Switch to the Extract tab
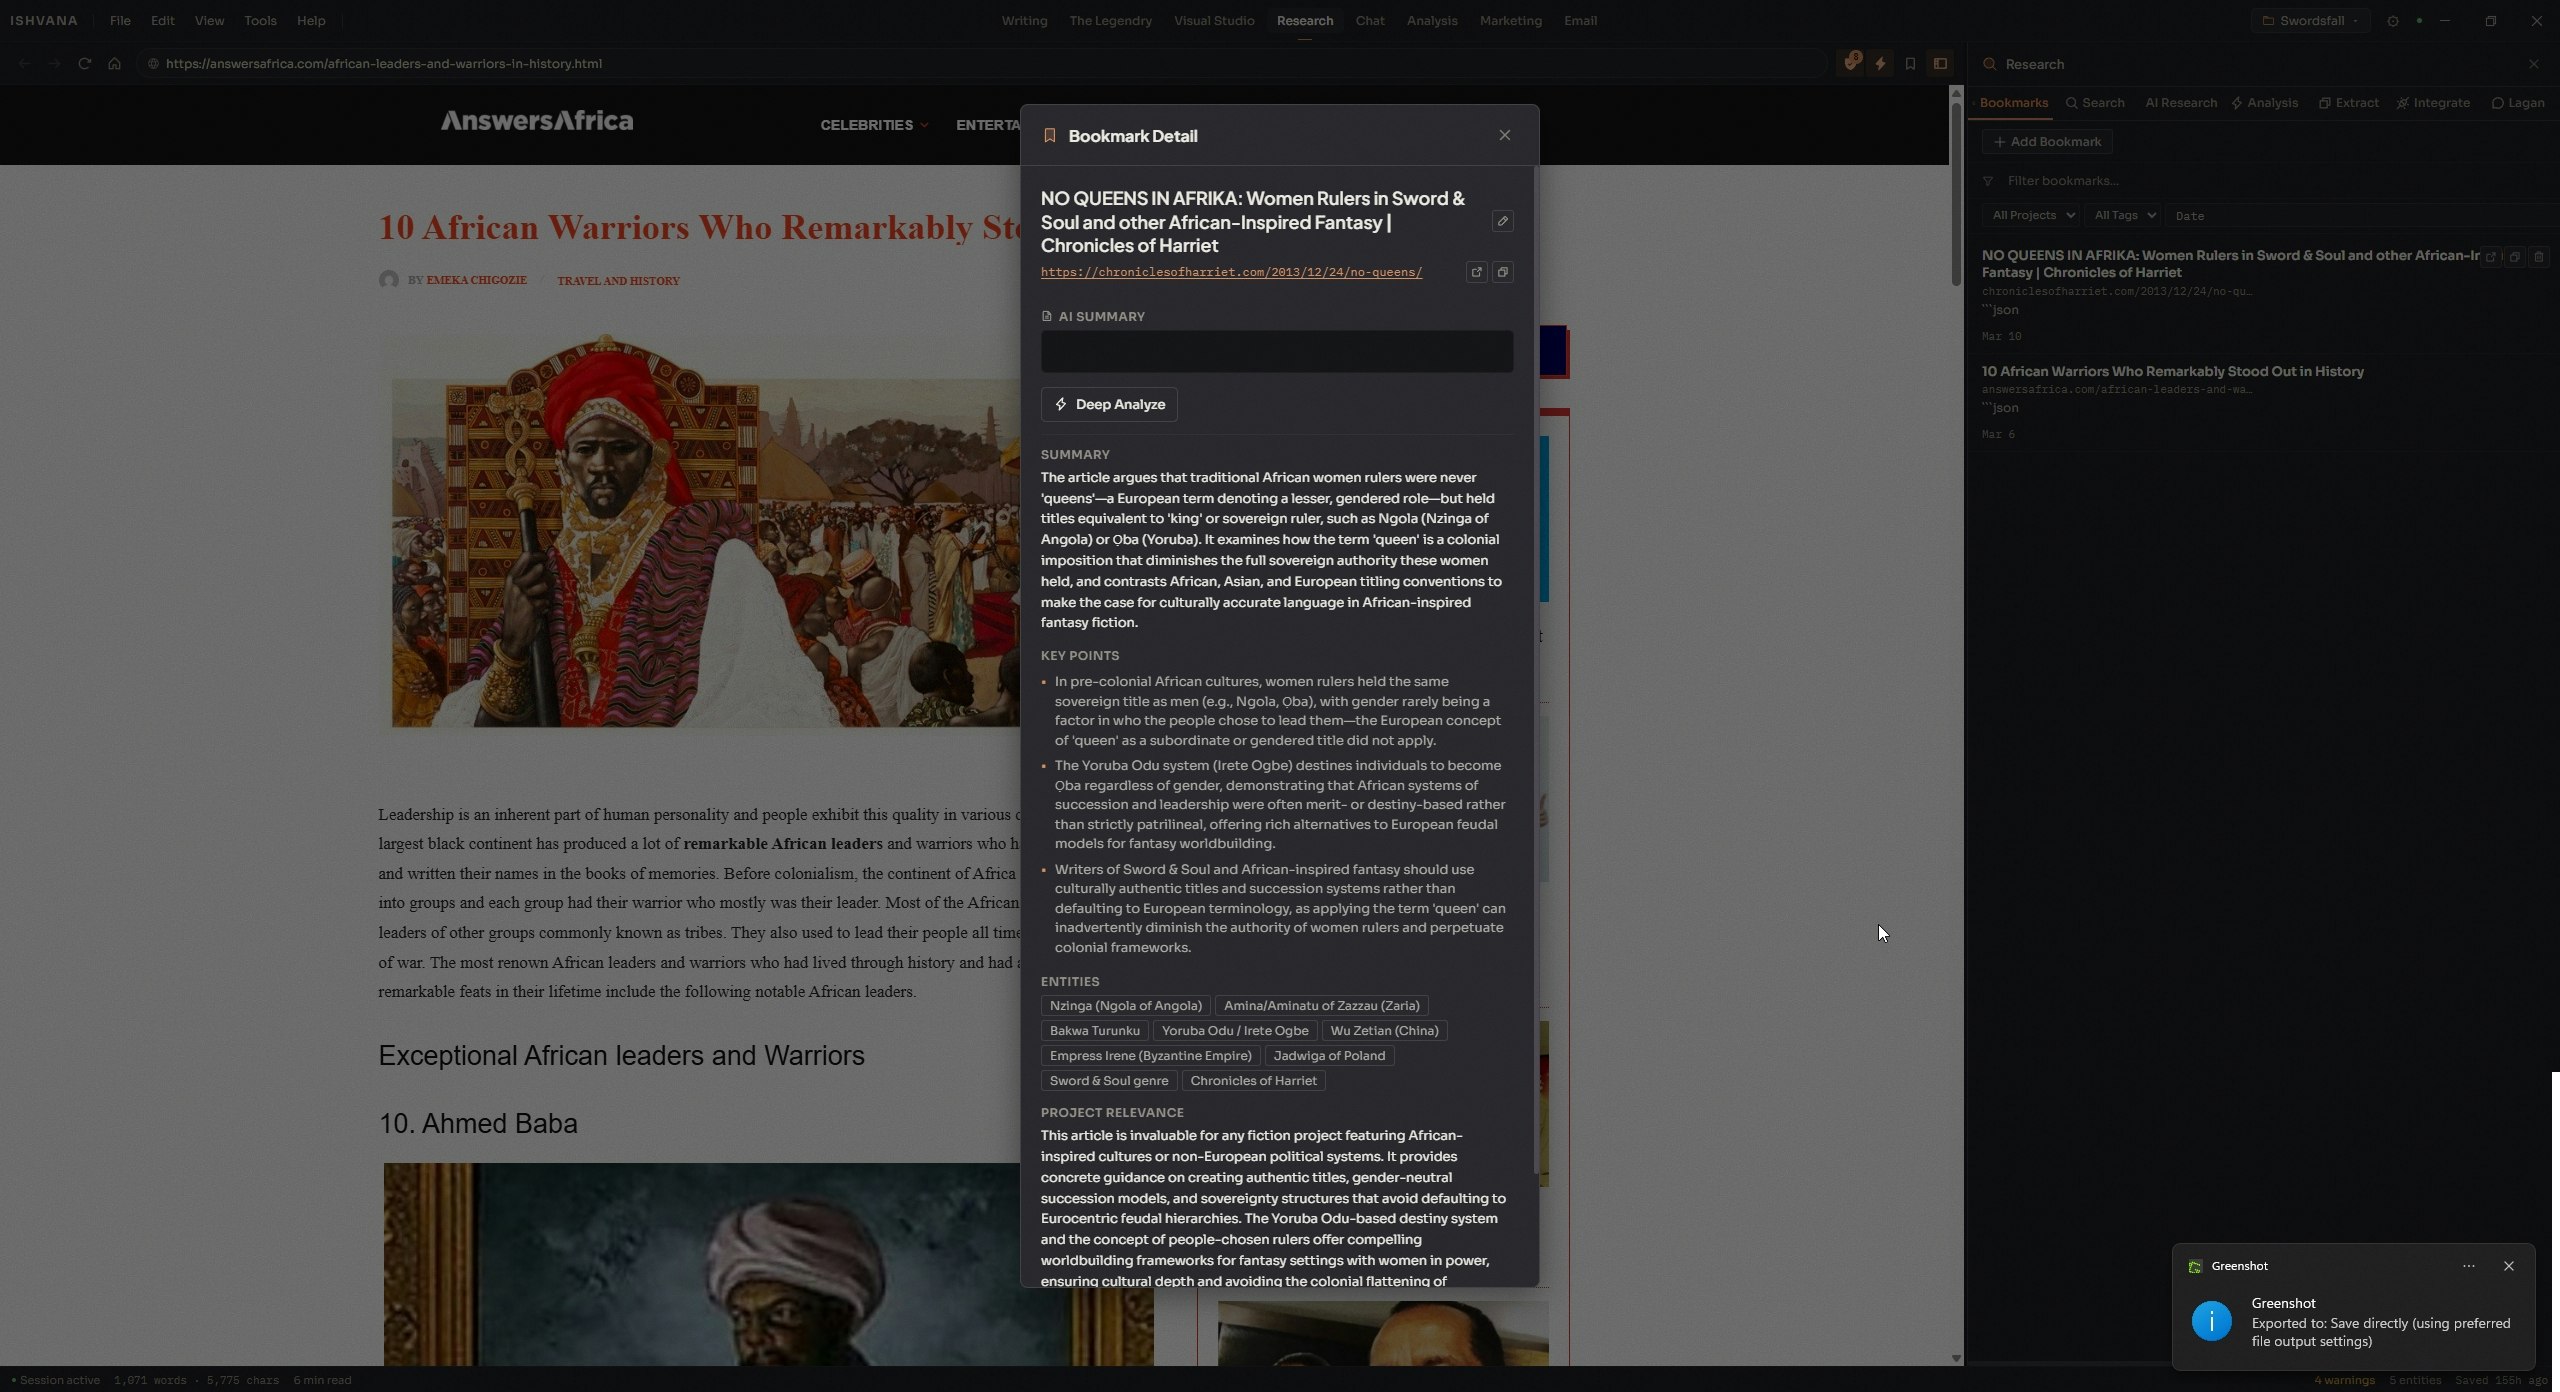The width and height of the screenshot is (2560, 1392). click(2348, 103)
